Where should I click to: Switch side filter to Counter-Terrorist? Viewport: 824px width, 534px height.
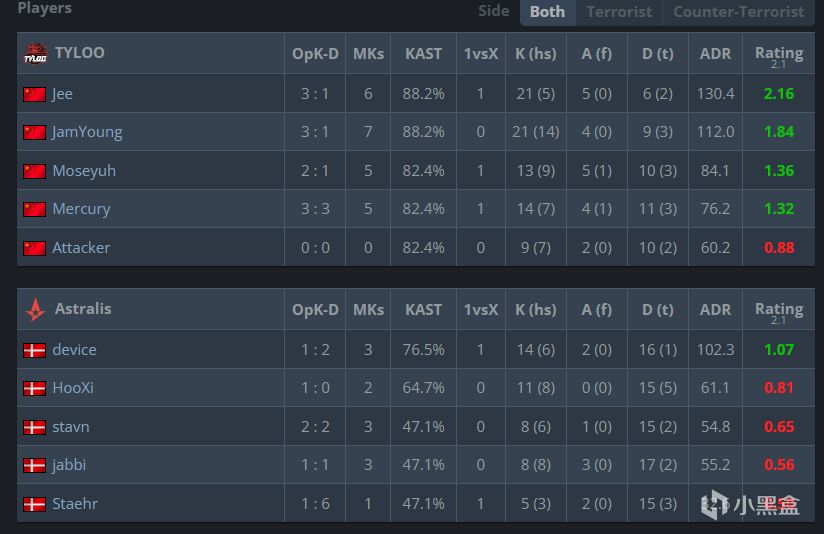point(738,12)
